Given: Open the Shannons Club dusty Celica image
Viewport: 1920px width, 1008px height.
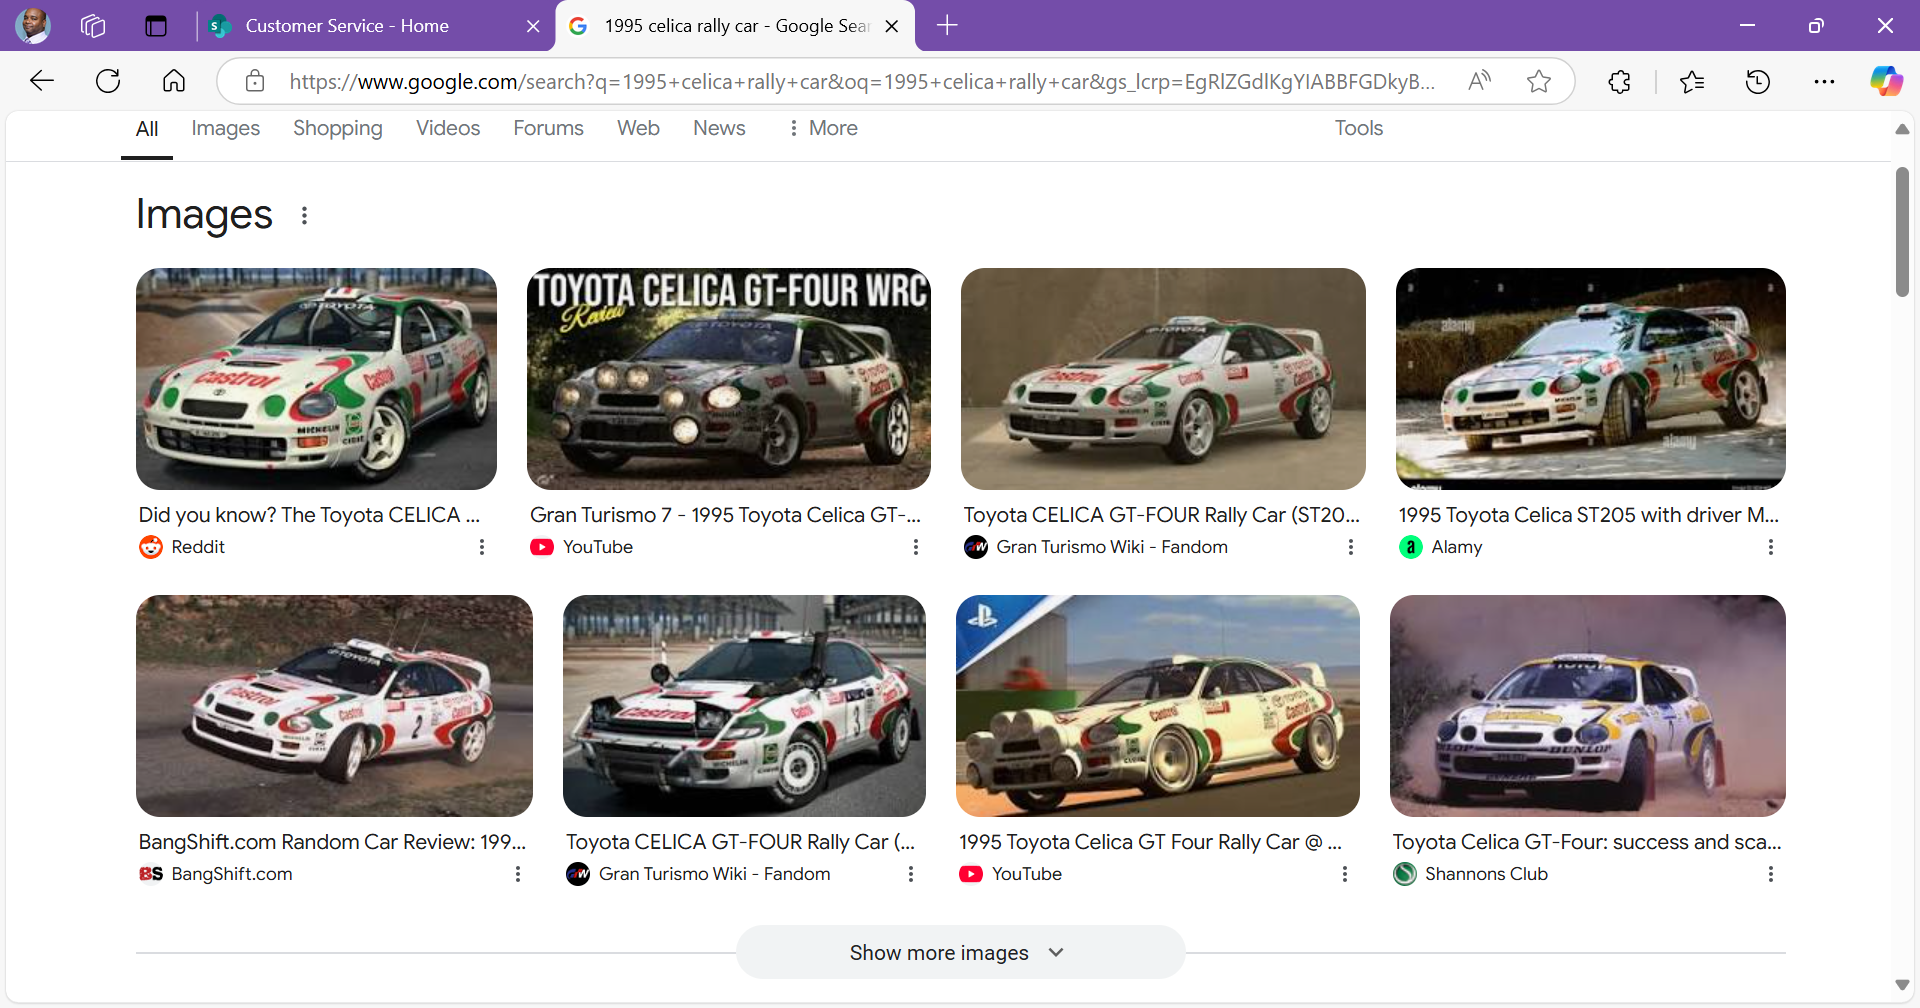Looking at the screenshot, I should point(1588,706).
